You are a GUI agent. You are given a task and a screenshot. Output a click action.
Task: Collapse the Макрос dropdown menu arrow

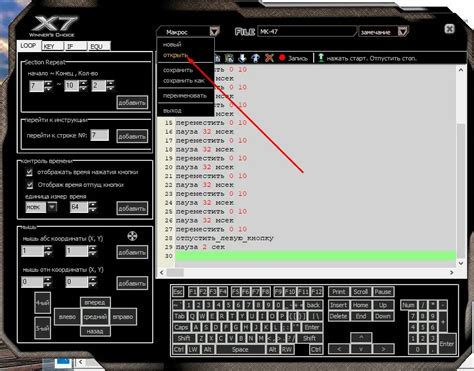[215, 32]
